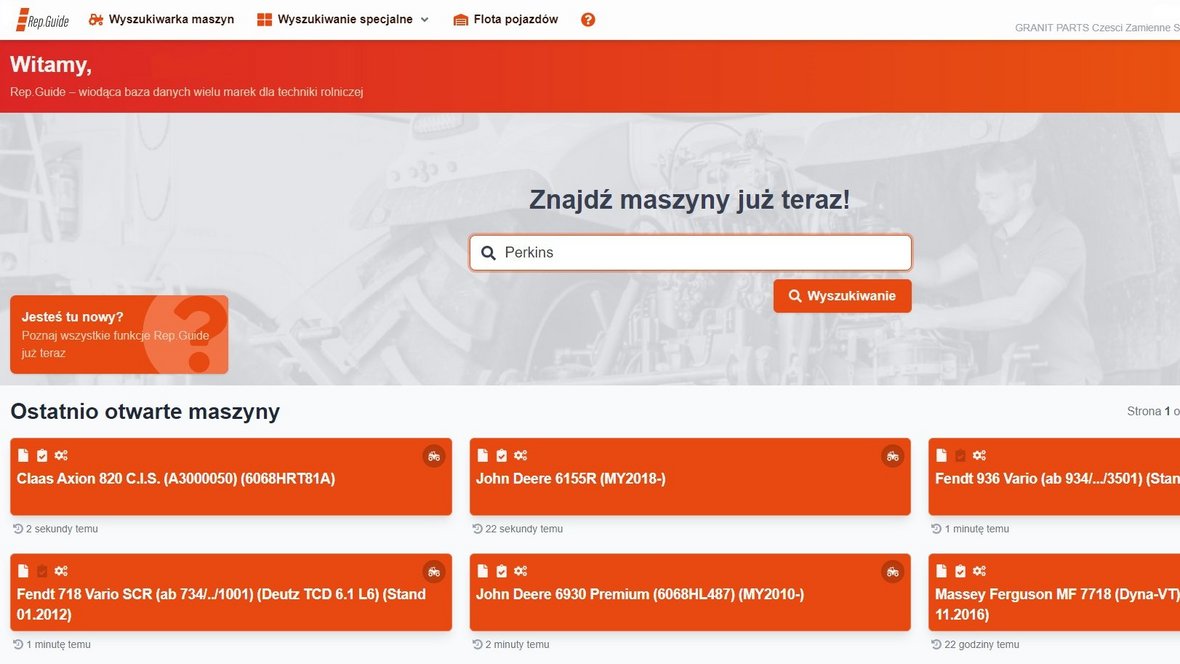Open Fendt 718 Vario SCR machine card

(x=231, y=592)
